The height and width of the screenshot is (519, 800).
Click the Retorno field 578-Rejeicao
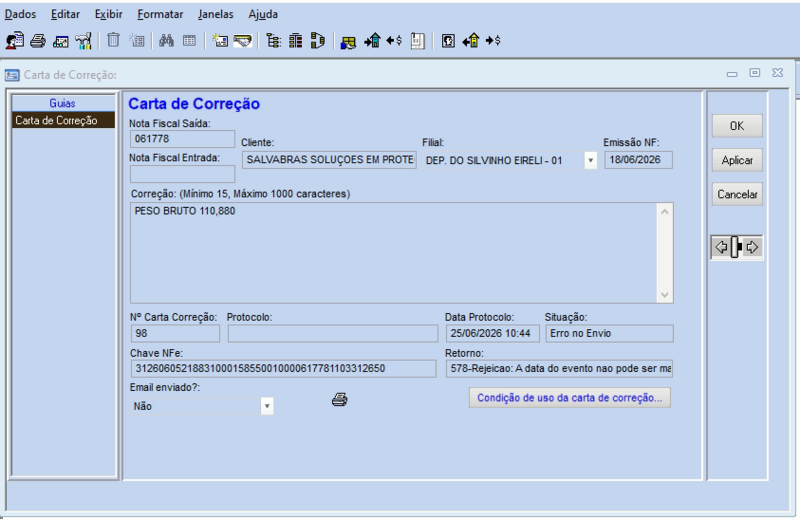pos(559,368)
